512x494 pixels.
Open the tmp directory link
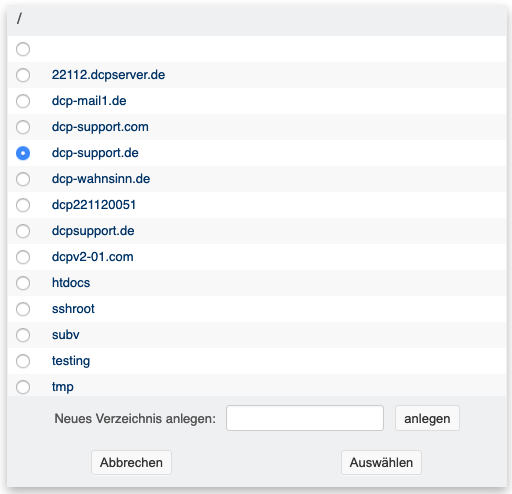tap(63, 387)
